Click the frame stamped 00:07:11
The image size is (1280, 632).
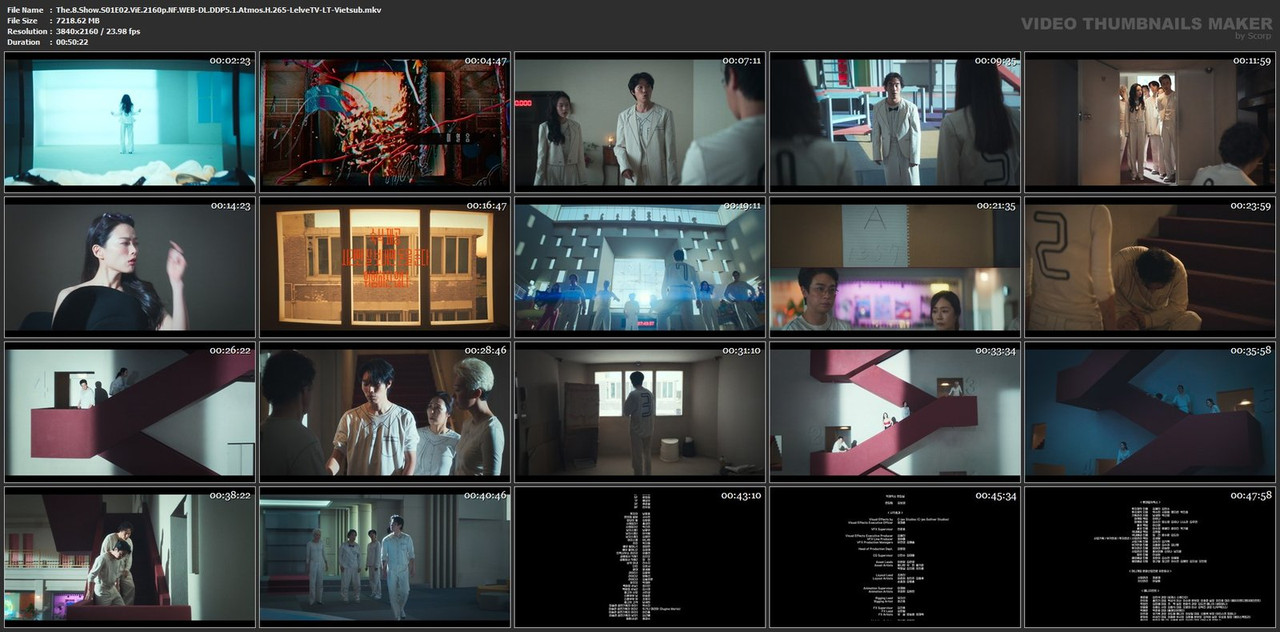pyautogui.click(x=640, y=120)
